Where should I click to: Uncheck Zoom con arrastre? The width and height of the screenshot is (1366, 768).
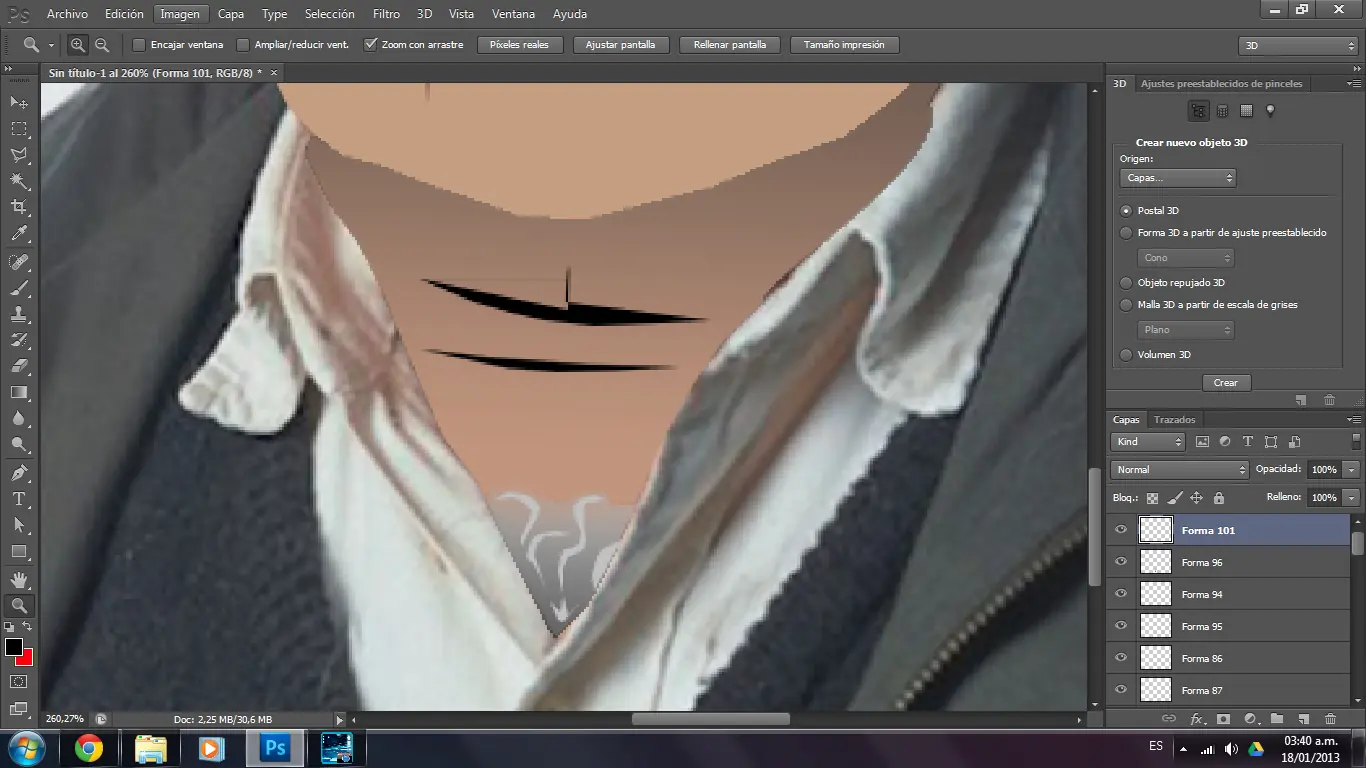point(370,45)
